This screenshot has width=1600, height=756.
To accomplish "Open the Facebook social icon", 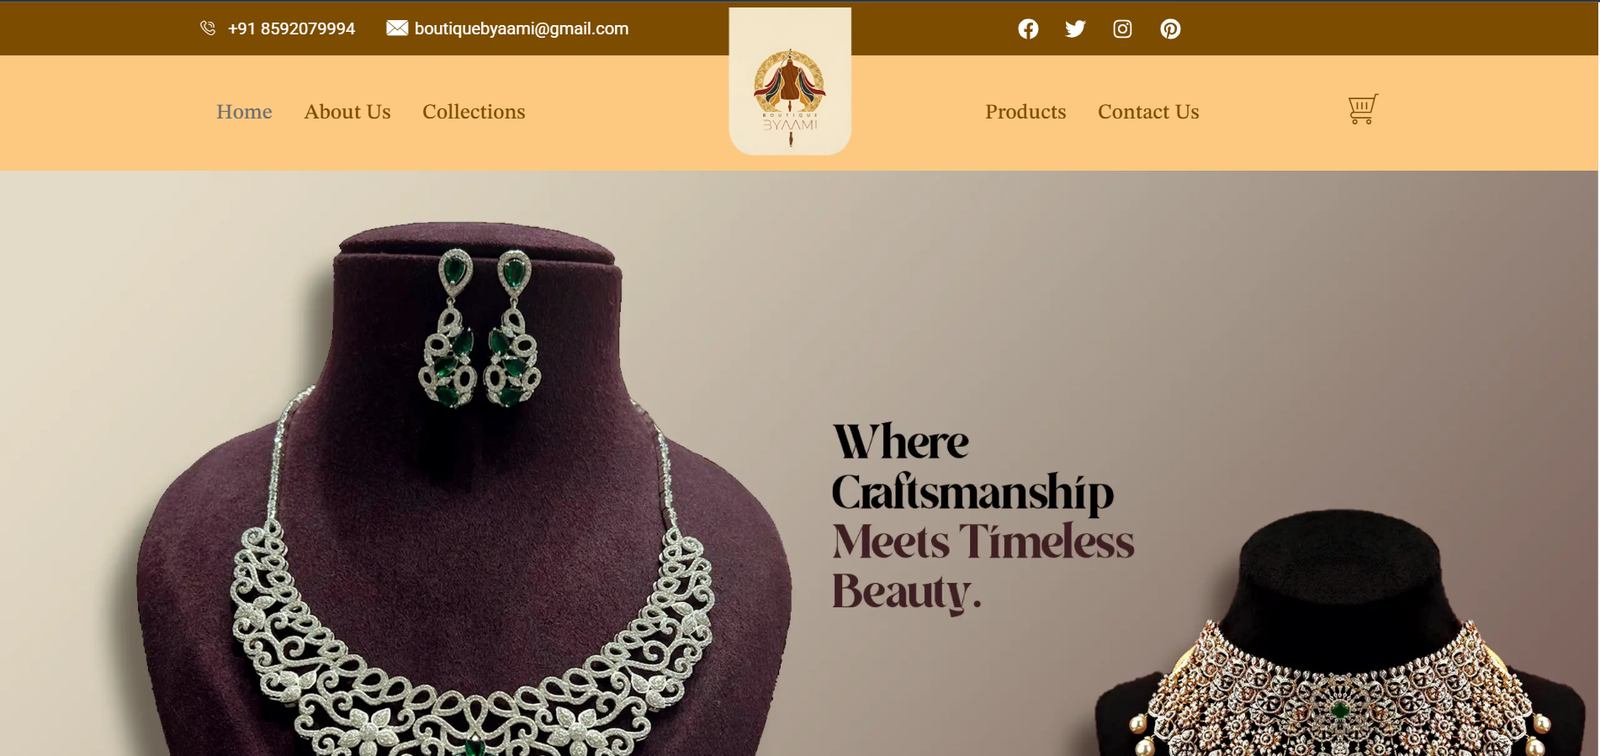I will (x=1028, y=29).
